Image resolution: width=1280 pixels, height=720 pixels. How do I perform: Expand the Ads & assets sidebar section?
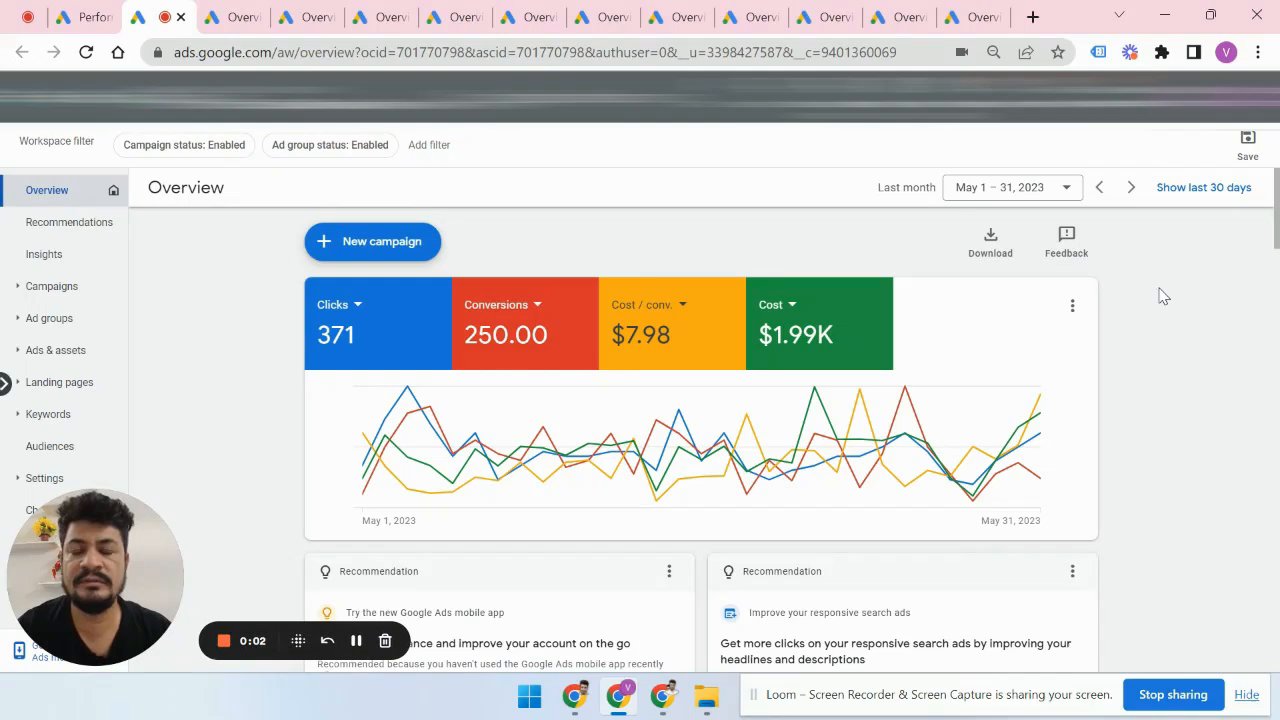18,350
